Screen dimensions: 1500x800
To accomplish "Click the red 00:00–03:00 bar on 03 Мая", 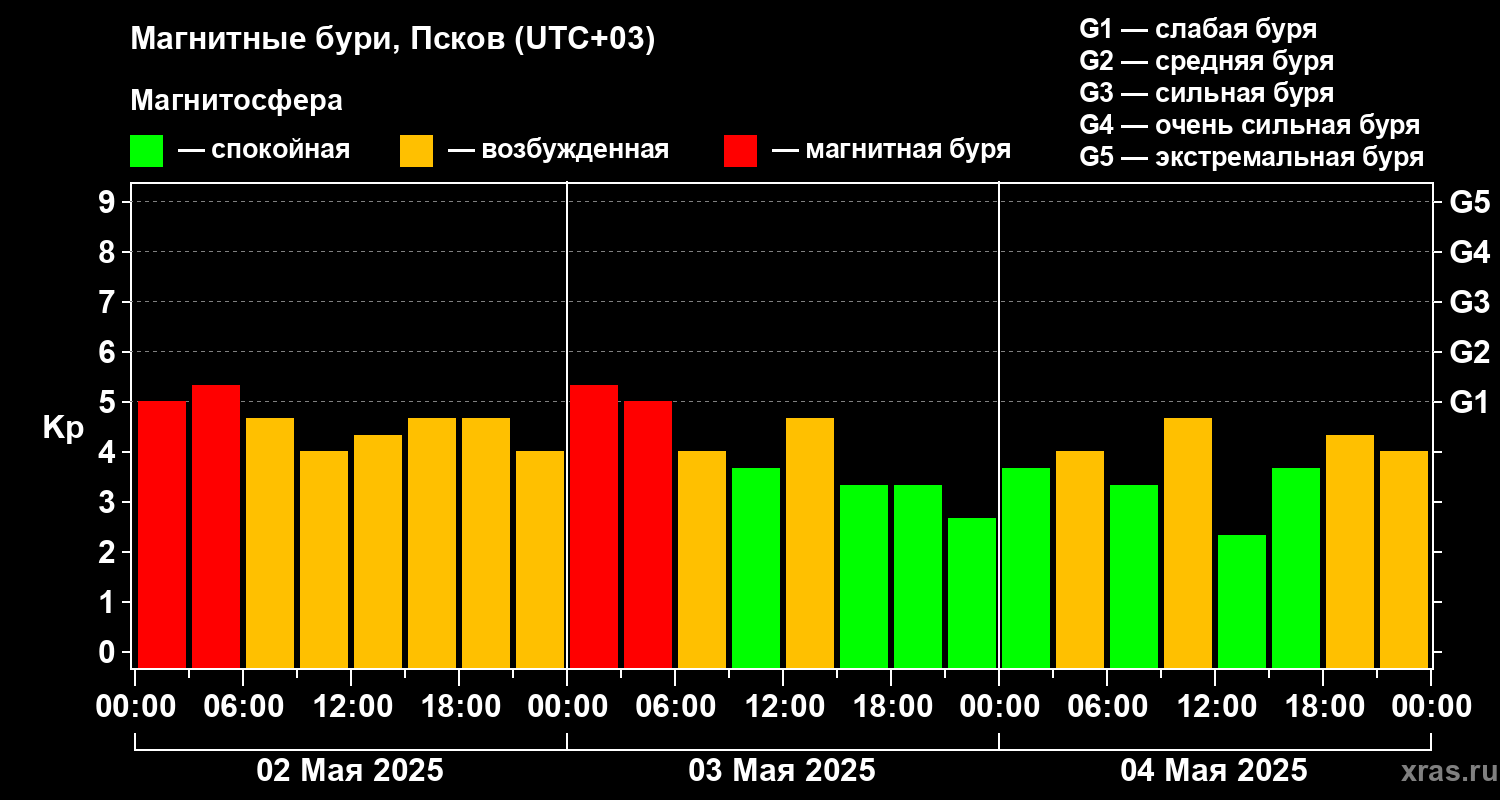I will pos(594,526).
